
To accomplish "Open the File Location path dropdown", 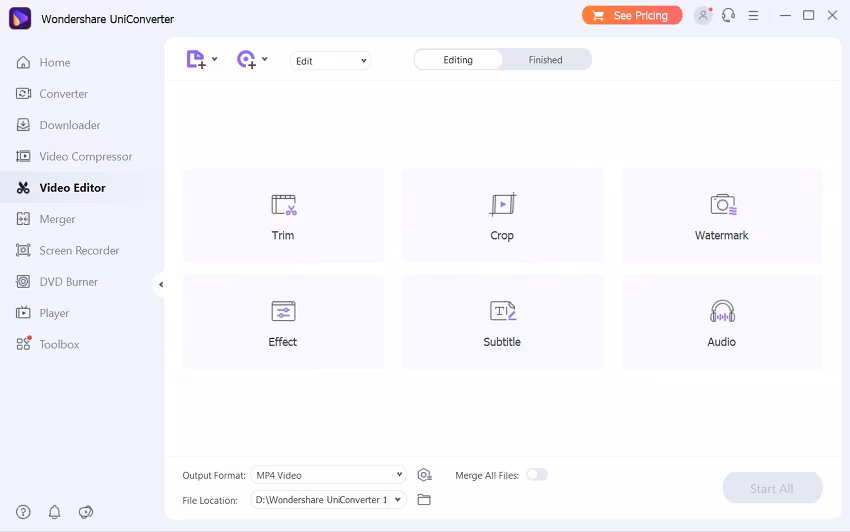I will point(329,499).
